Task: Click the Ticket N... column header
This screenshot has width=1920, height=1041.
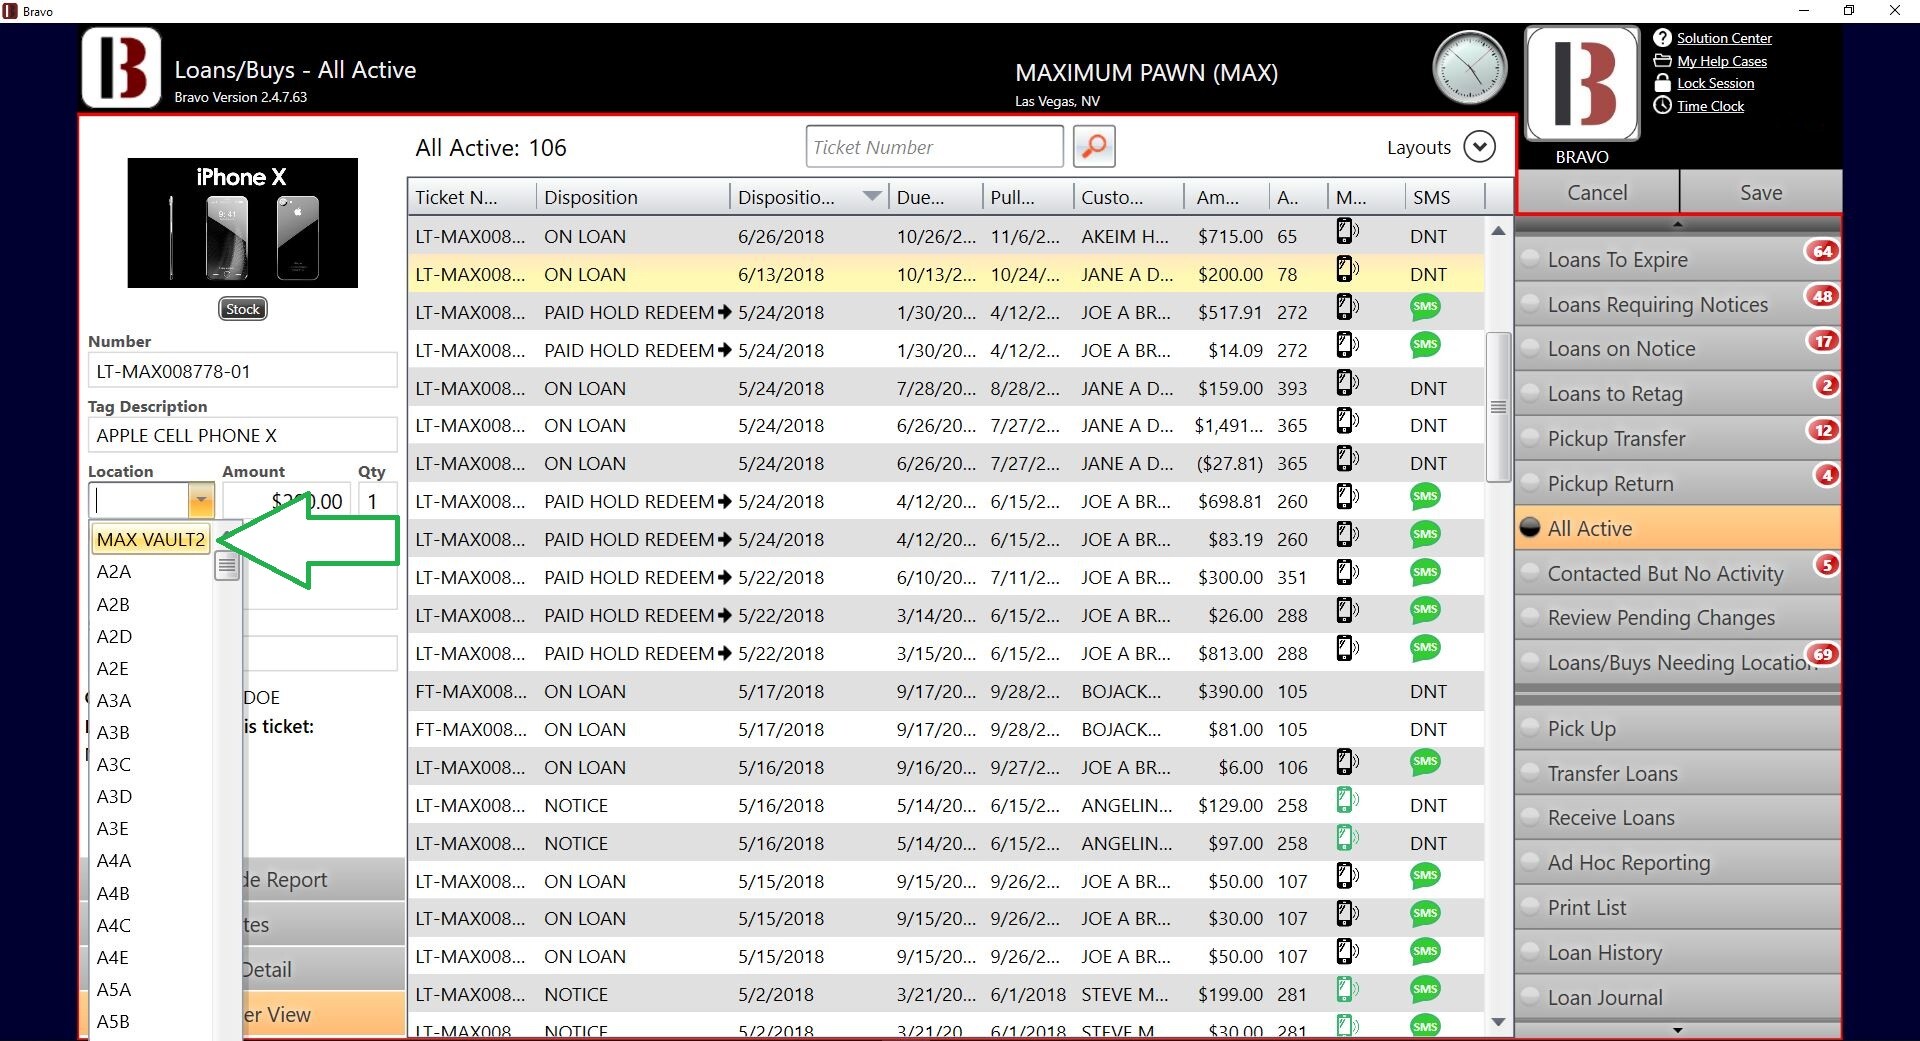Action: pos(471,197)
